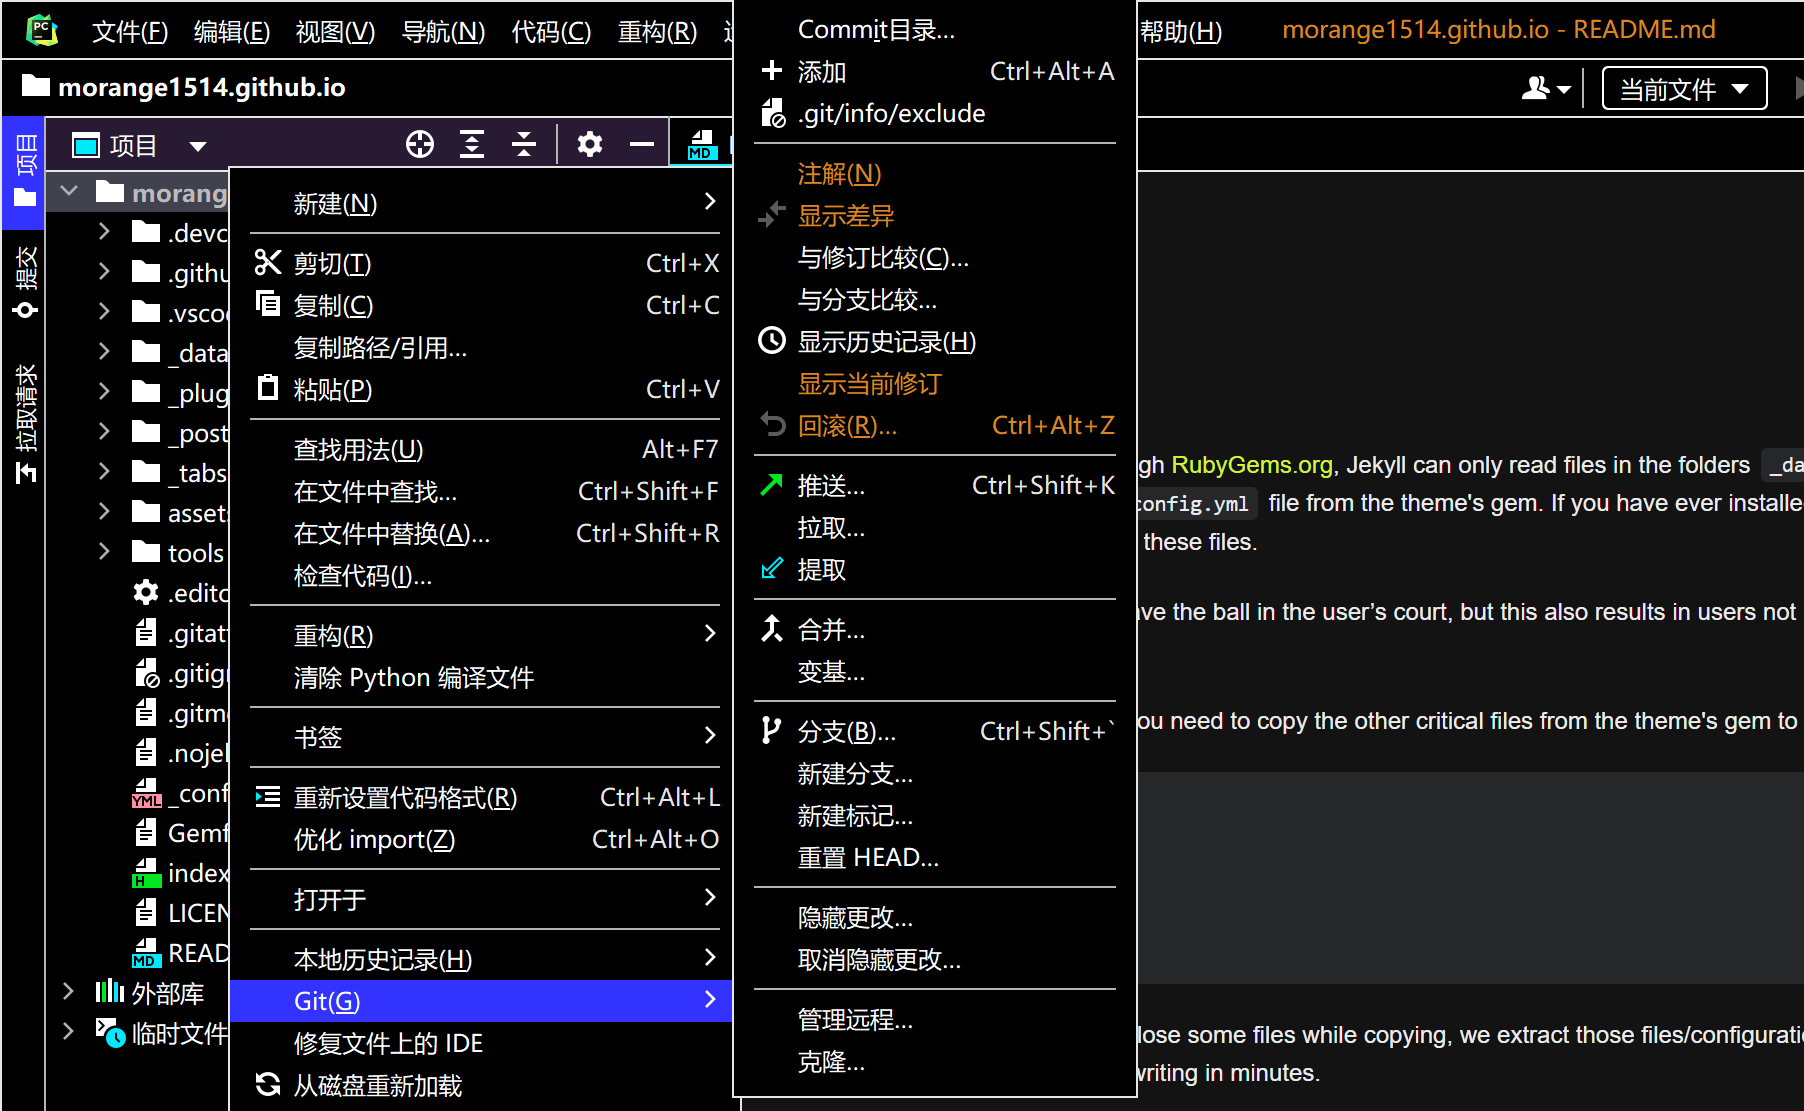Open the 代码(C) menu

551,31
